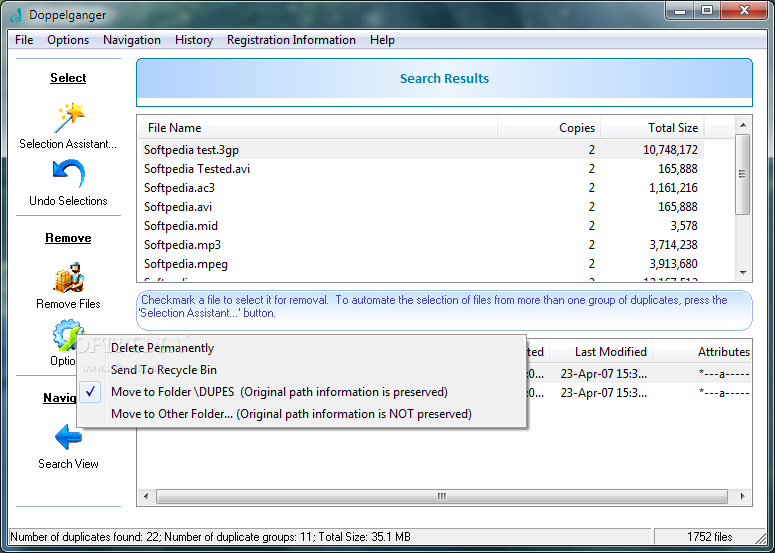Image resolution: width=775 pixels, height=553 pixels.
Task: Select Move to Folder \DUPES option
Action: [x=301, y=392]
